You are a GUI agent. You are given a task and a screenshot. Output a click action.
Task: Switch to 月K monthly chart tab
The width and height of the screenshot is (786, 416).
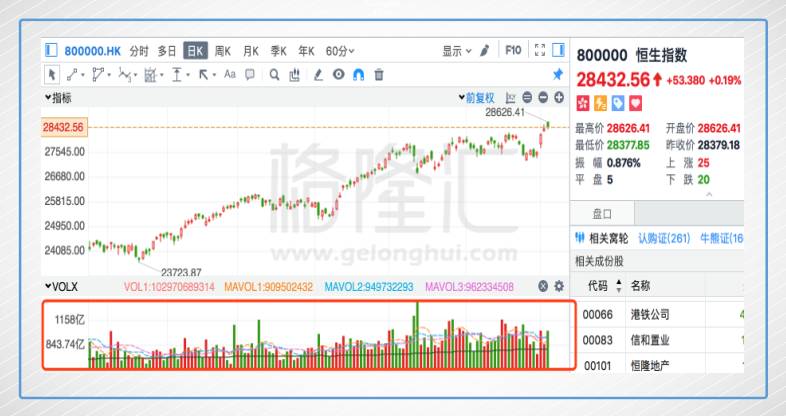pyautogui.click(x=251, y=51)
